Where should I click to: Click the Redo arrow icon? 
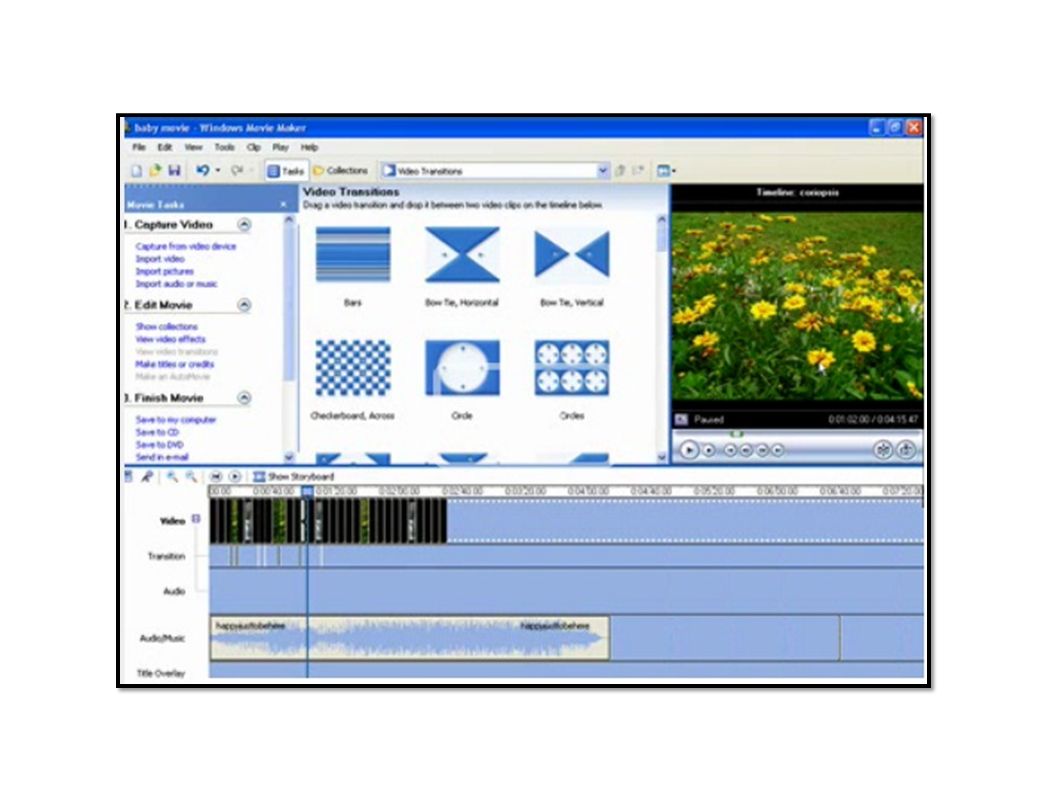pyautogui.click(x=237, y=171)
